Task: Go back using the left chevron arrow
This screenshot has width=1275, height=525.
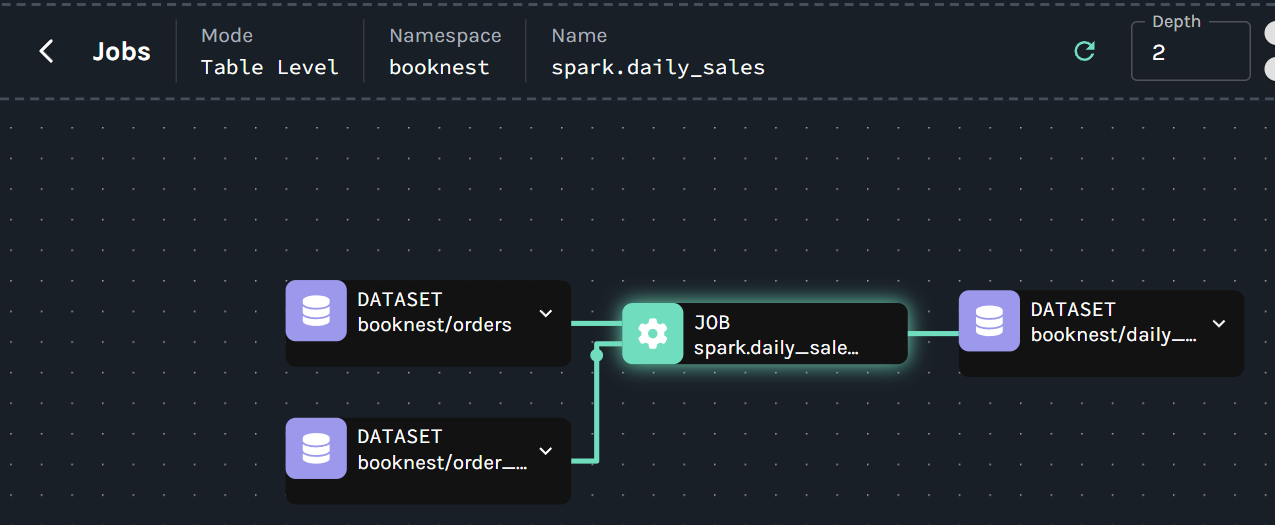Action: coord(46,51)
